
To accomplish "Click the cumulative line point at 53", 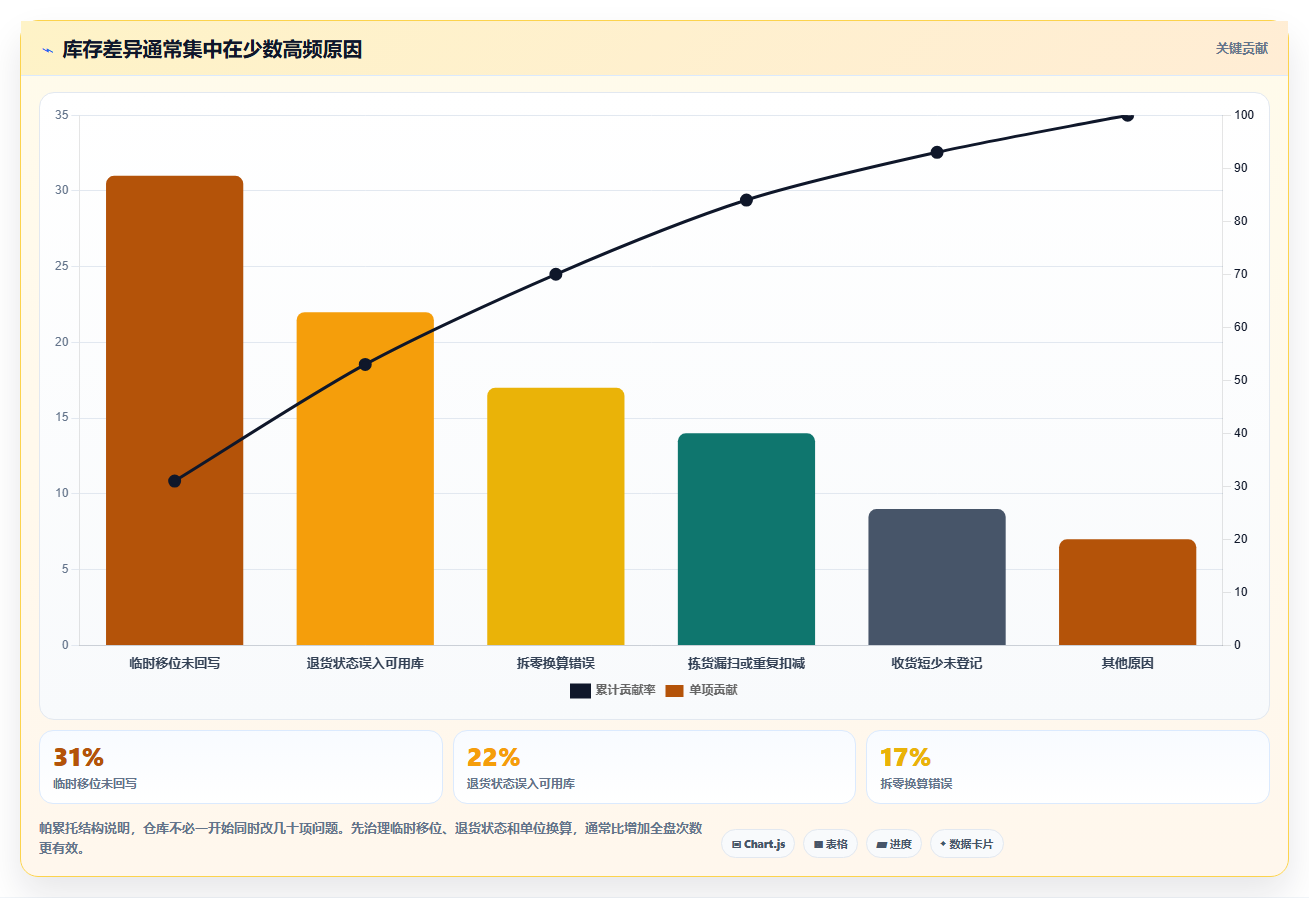I will (365, 364).
